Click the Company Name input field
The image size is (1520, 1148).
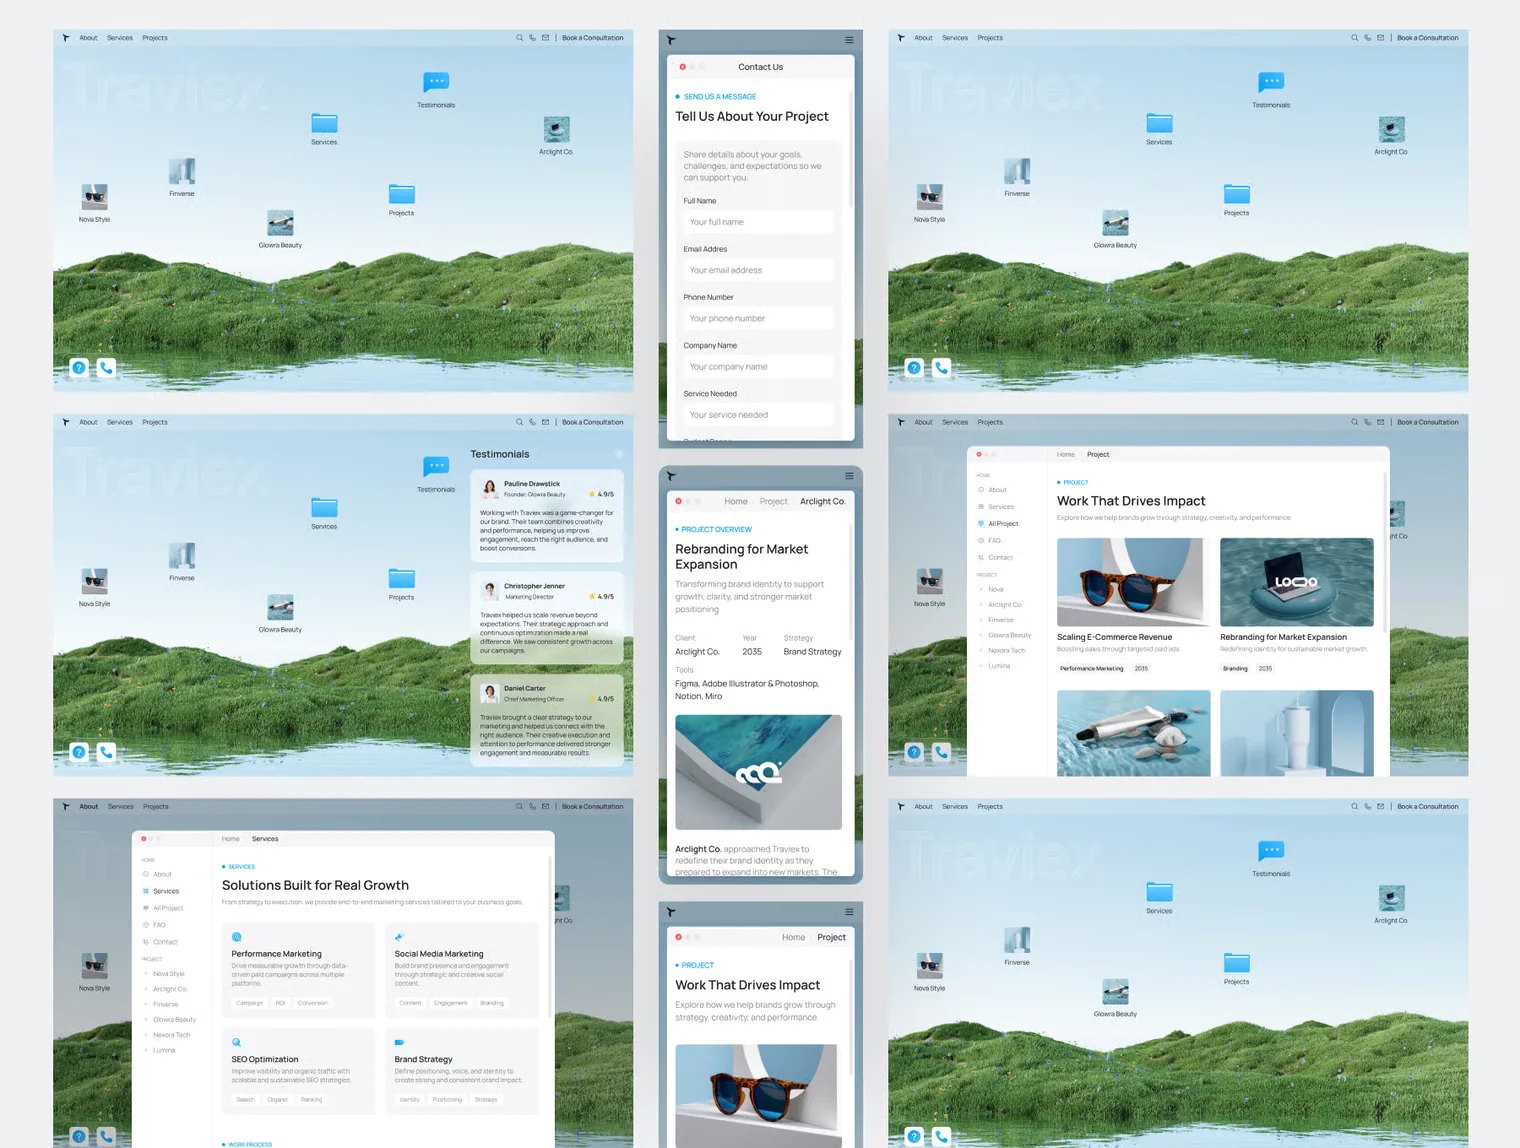point(758,367)
